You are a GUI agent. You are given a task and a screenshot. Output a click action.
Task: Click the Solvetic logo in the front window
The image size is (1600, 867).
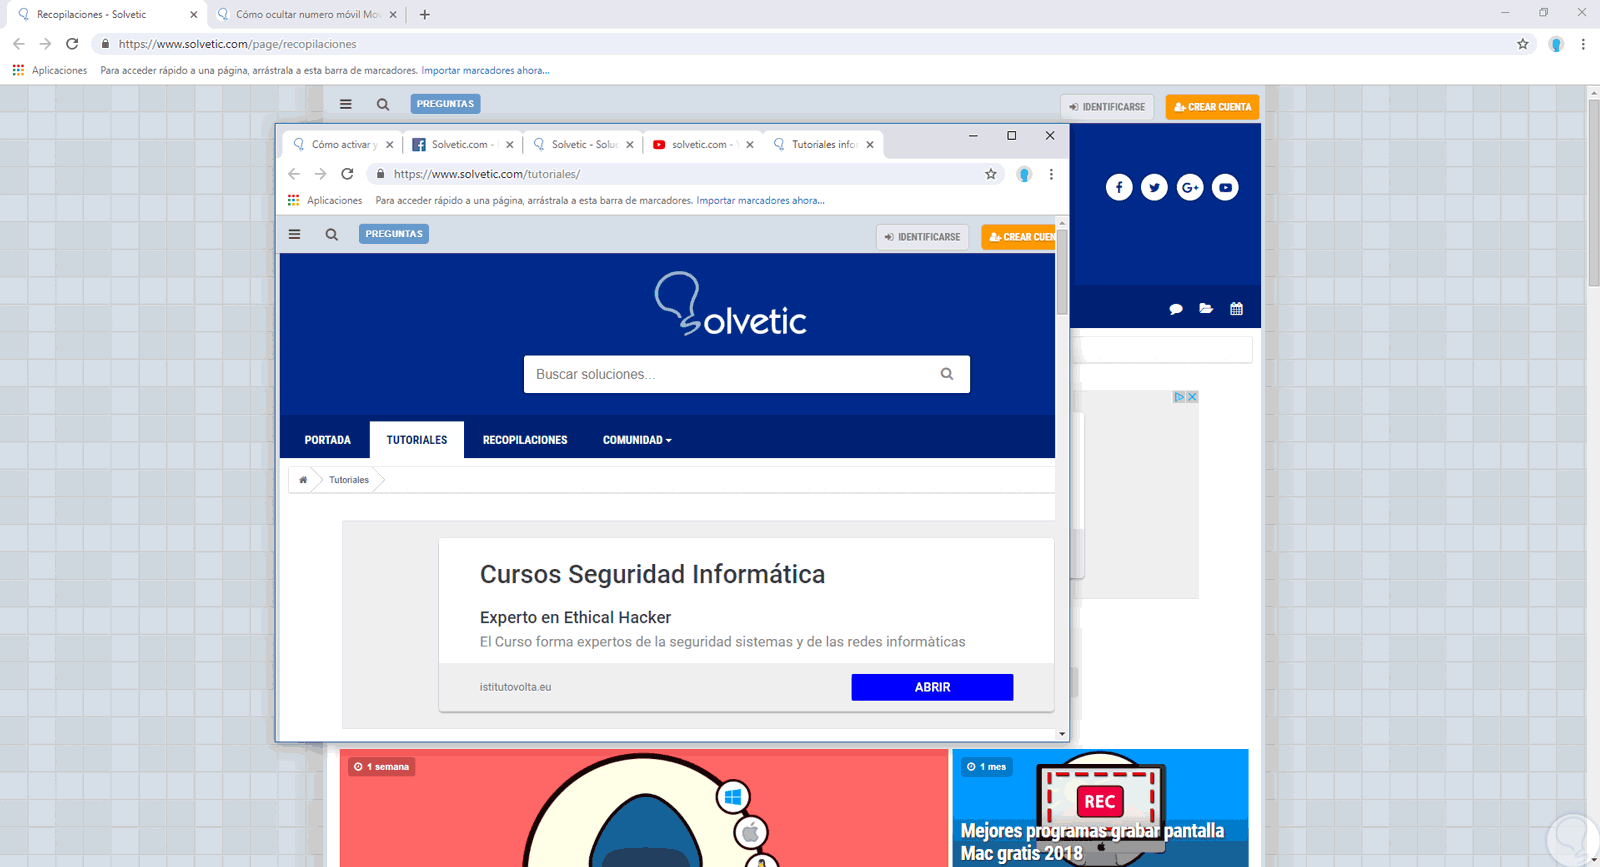730,304
